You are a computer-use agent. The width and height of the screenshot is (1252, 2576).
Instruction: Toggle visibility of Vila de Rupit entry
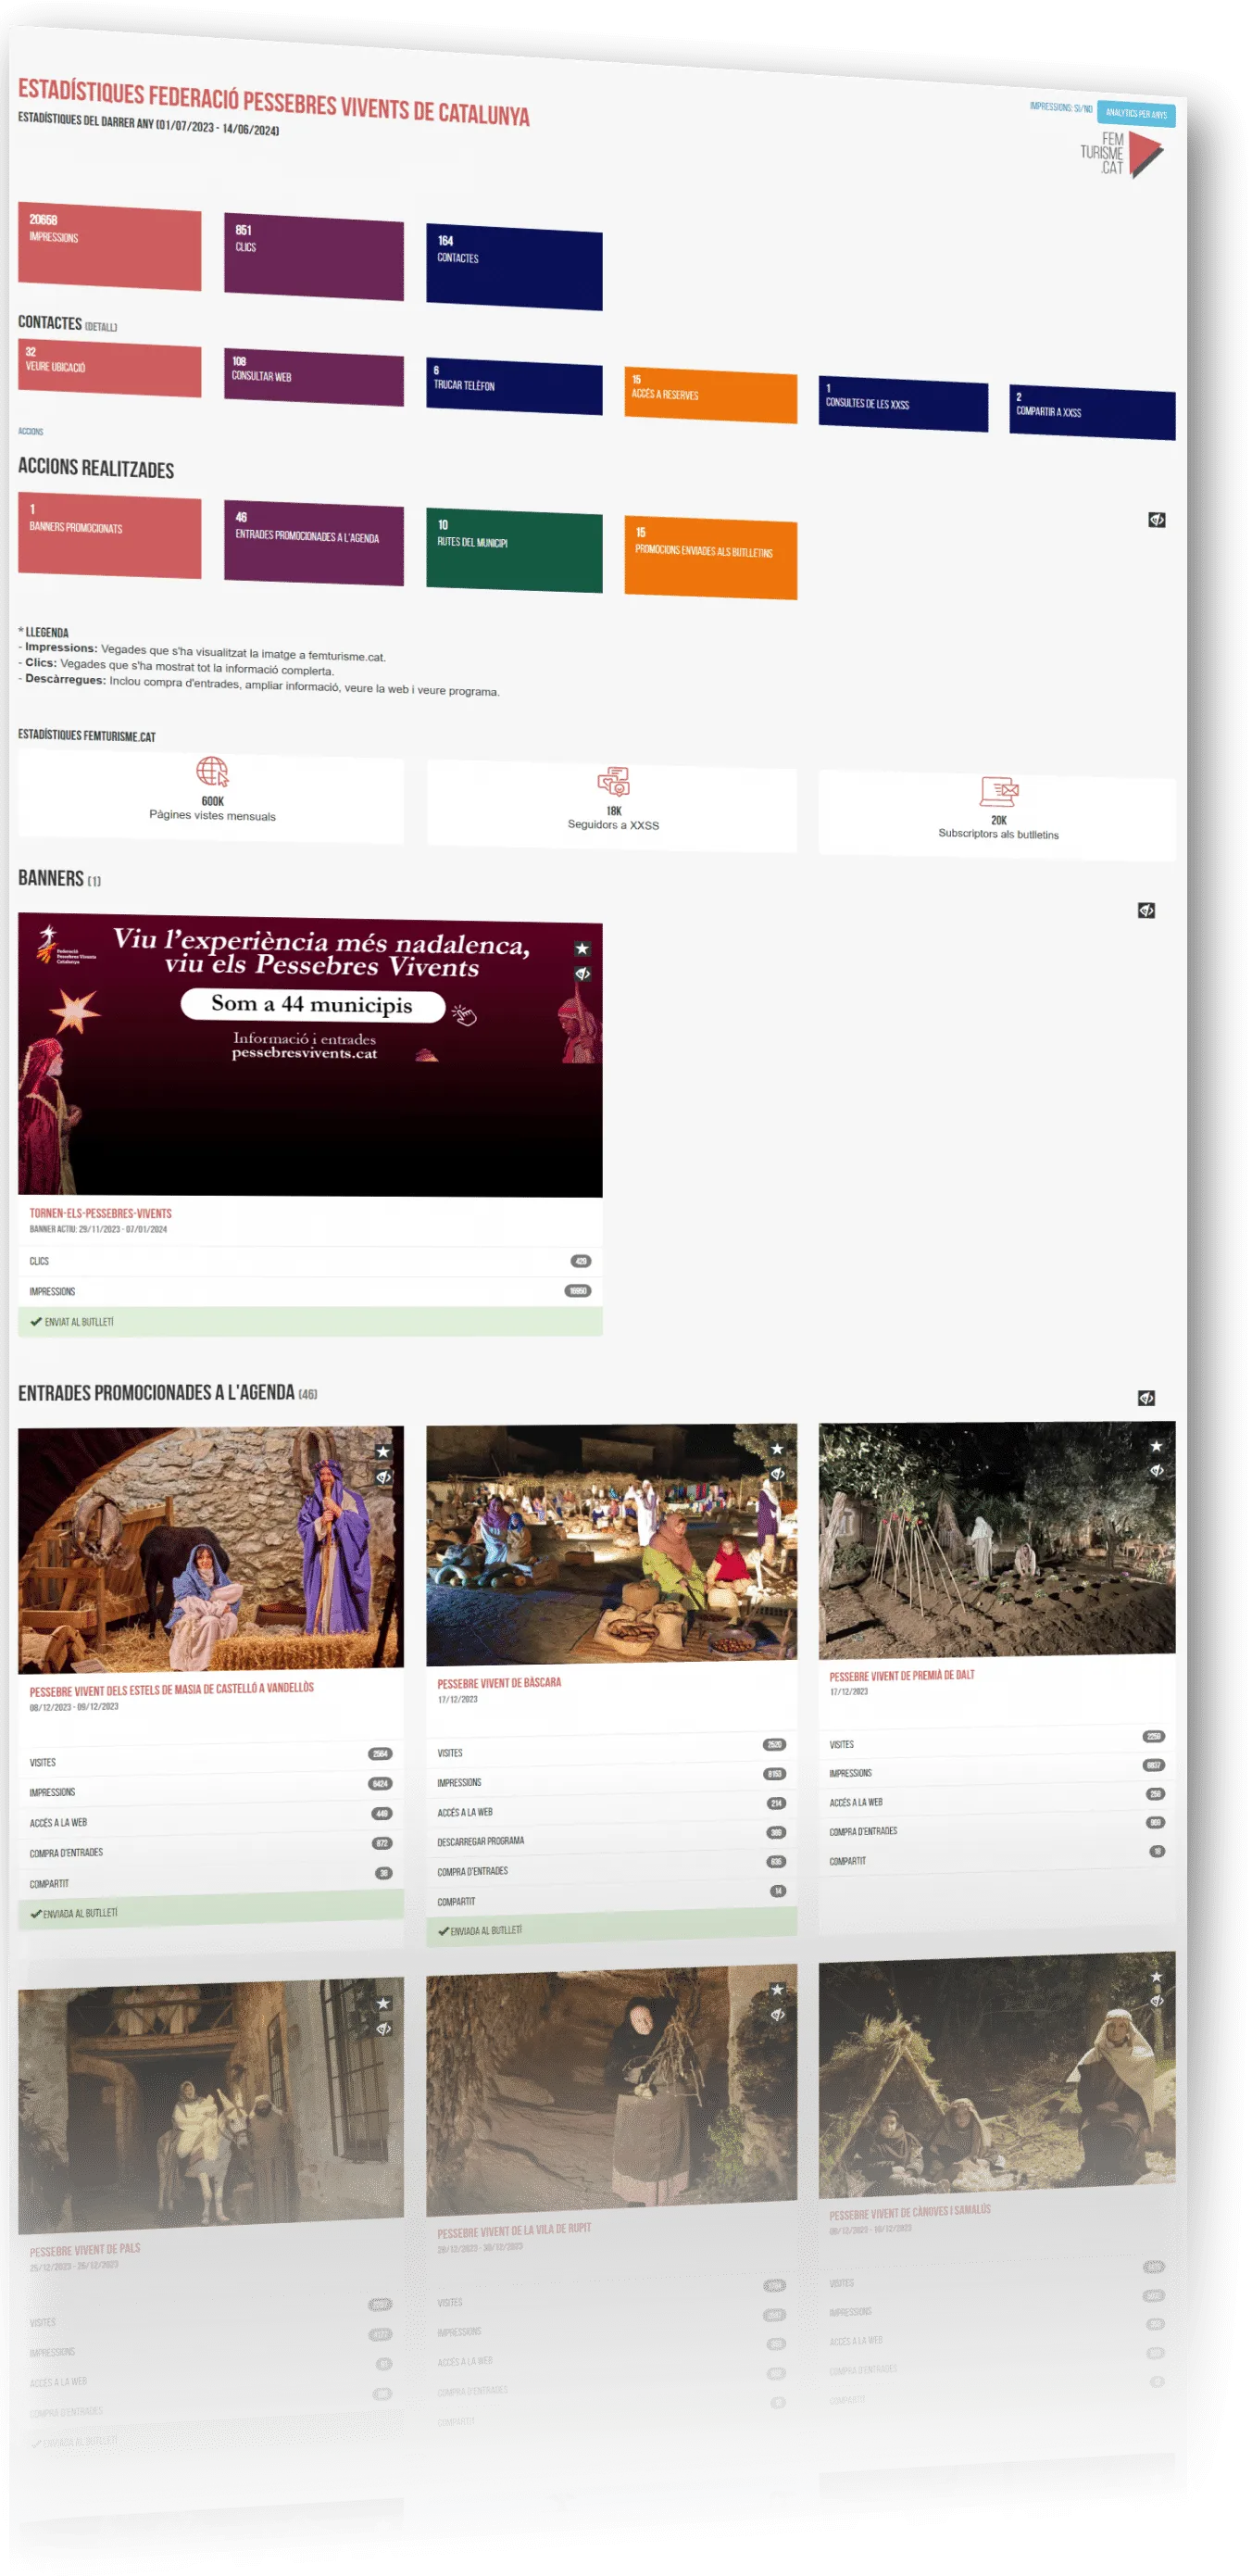pyautogui.click(x=777, y=2015)
